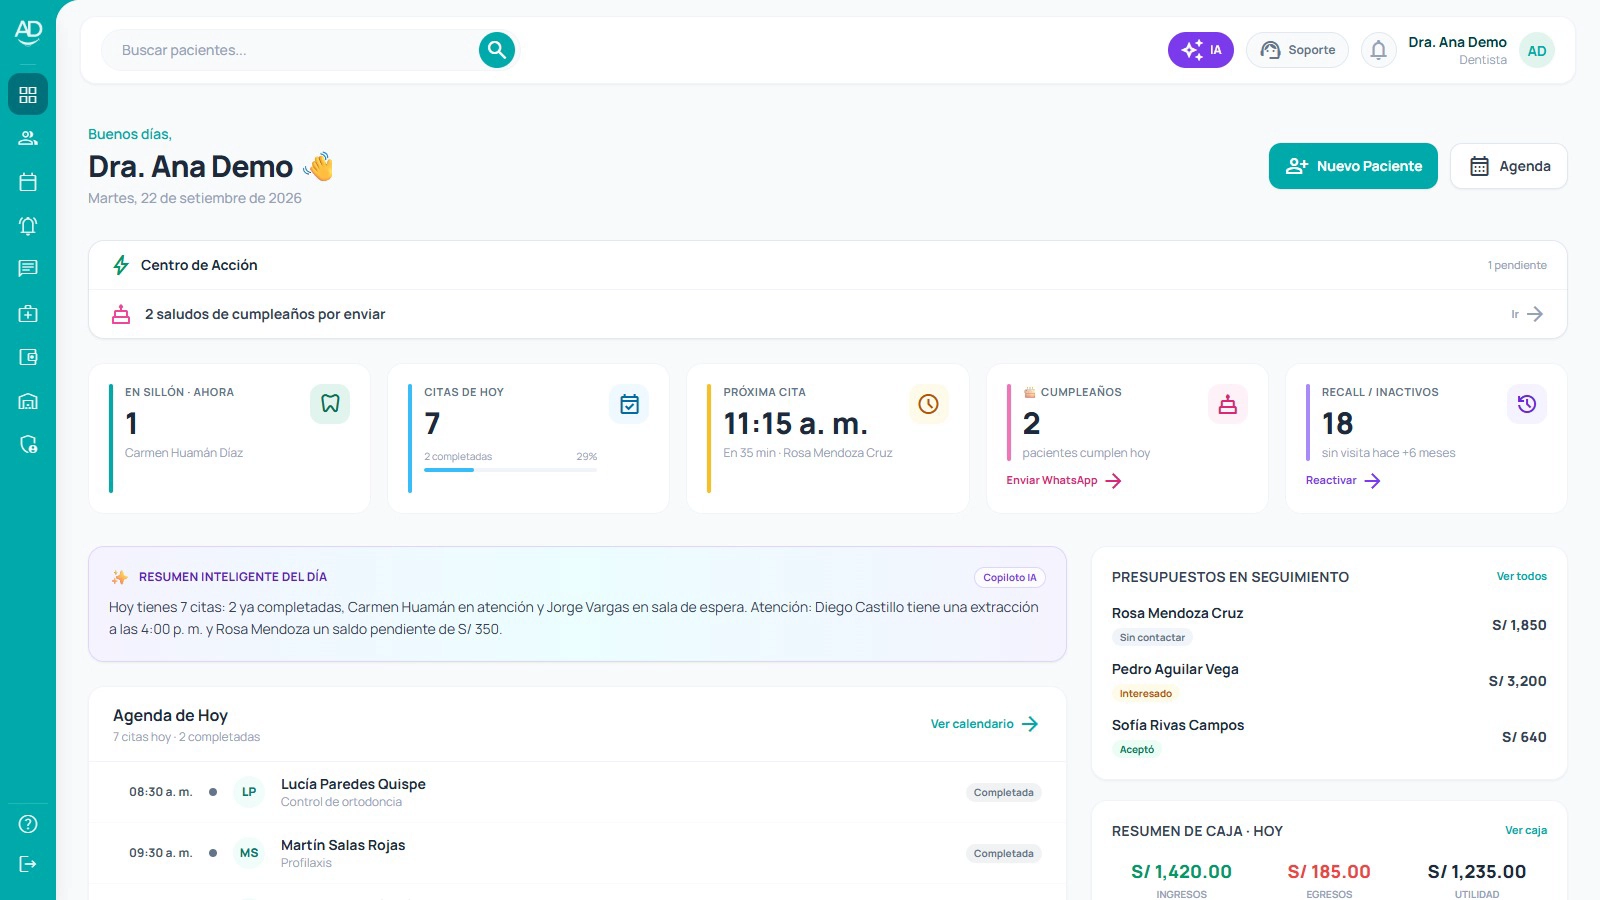
Task: Open the dashboard grid icon in sidebar
Action: [28, 94]
